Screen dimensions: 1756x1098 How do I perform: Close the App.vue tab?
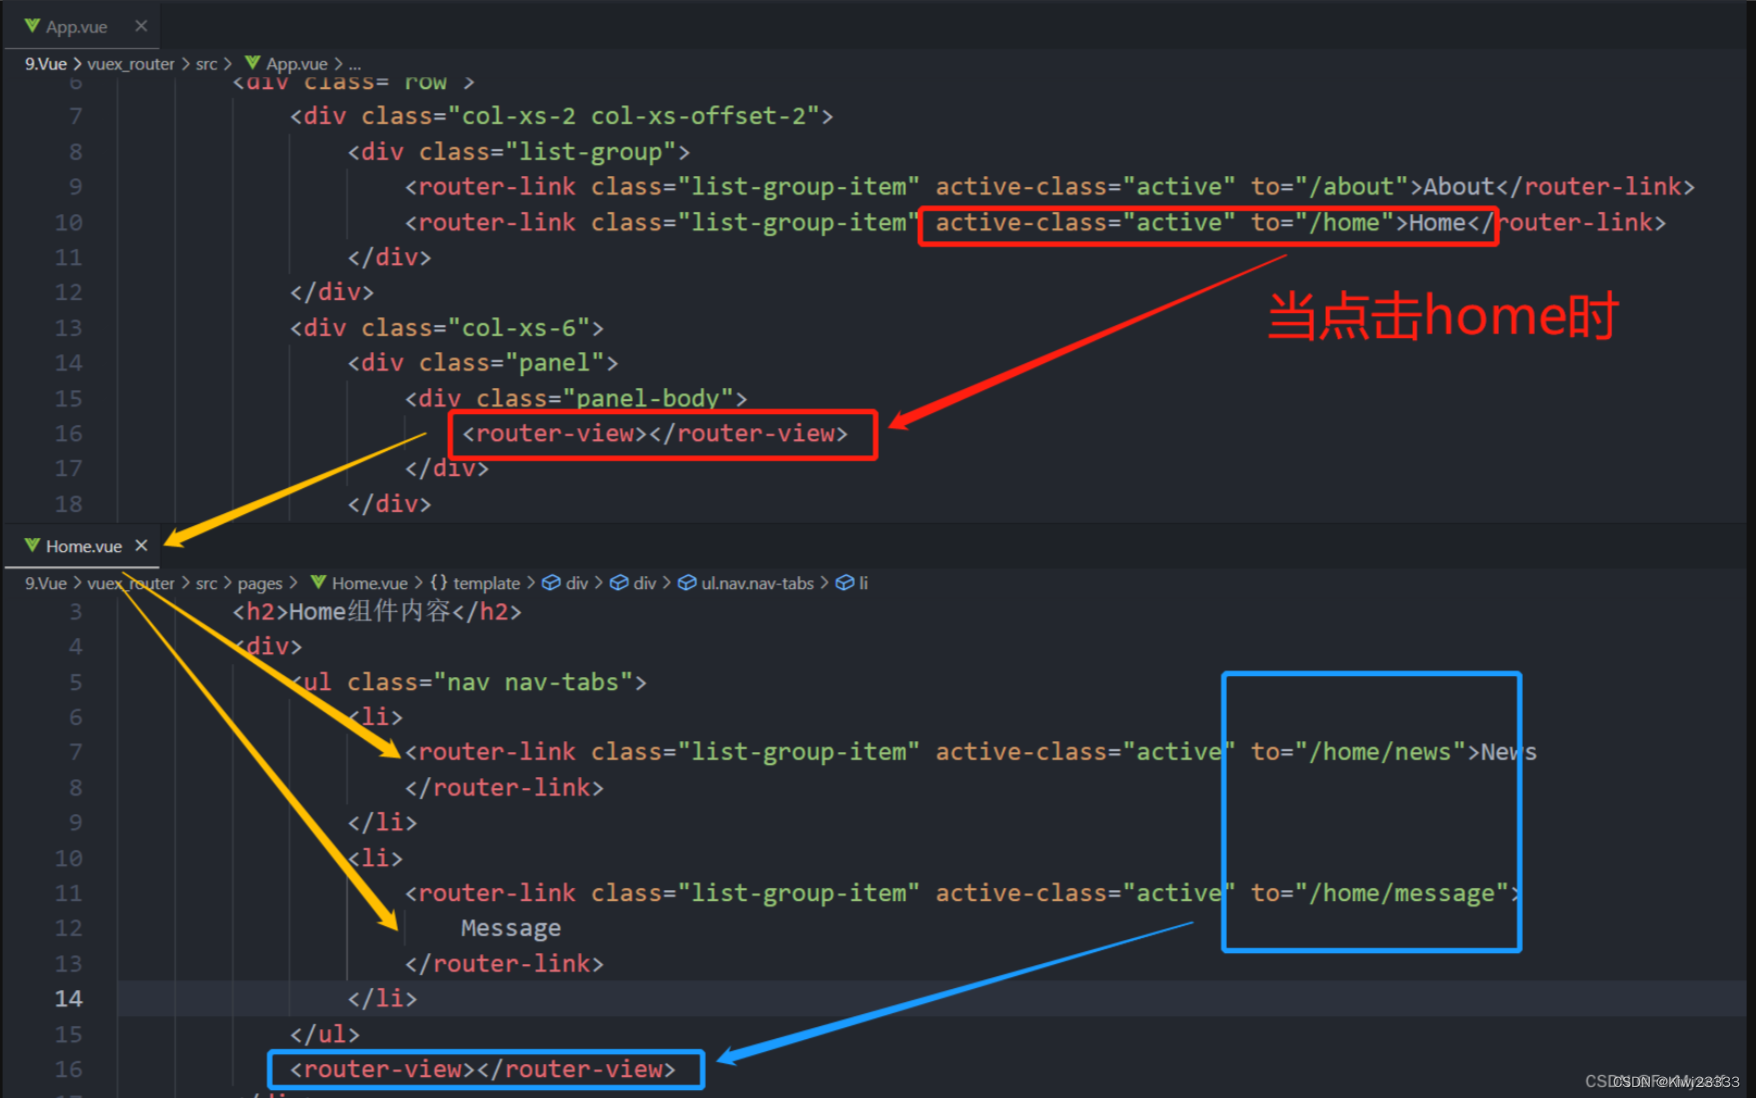(141, 26)
